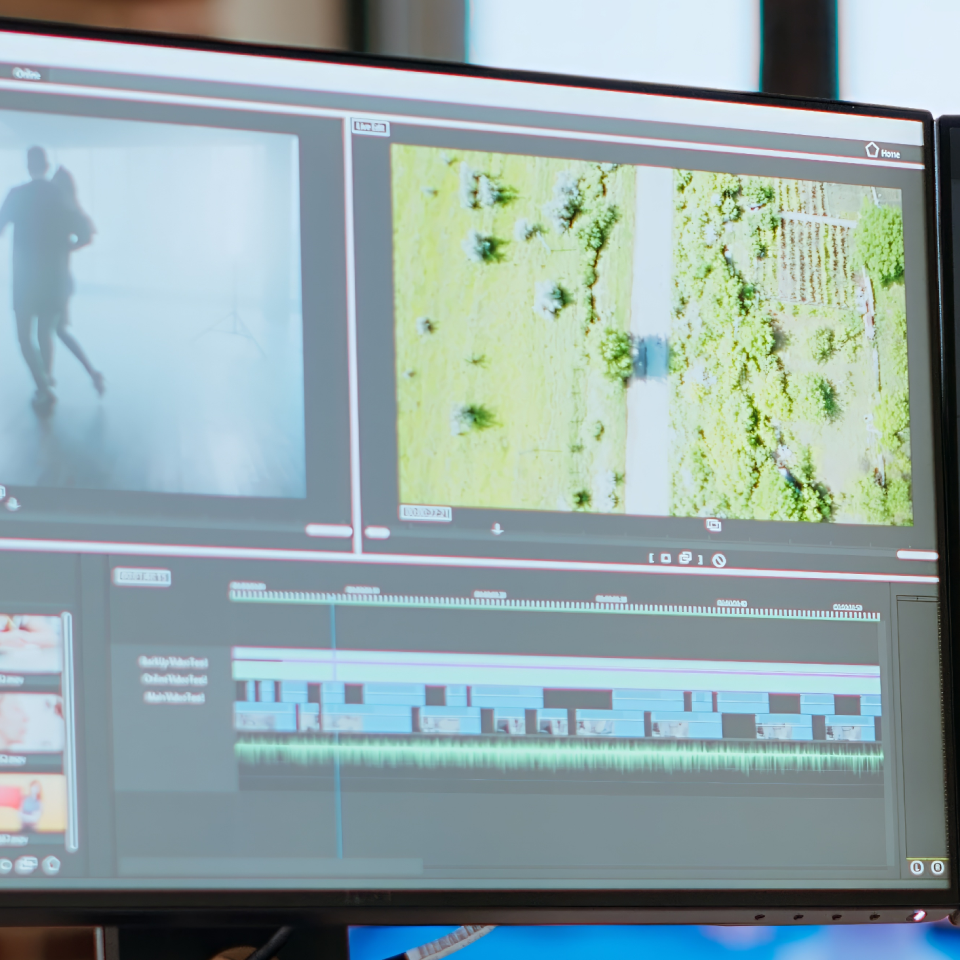Click the pill slider at the far right below the aerial preview
960x960 pixels.
pyautogui.click(x=917, y=555)
